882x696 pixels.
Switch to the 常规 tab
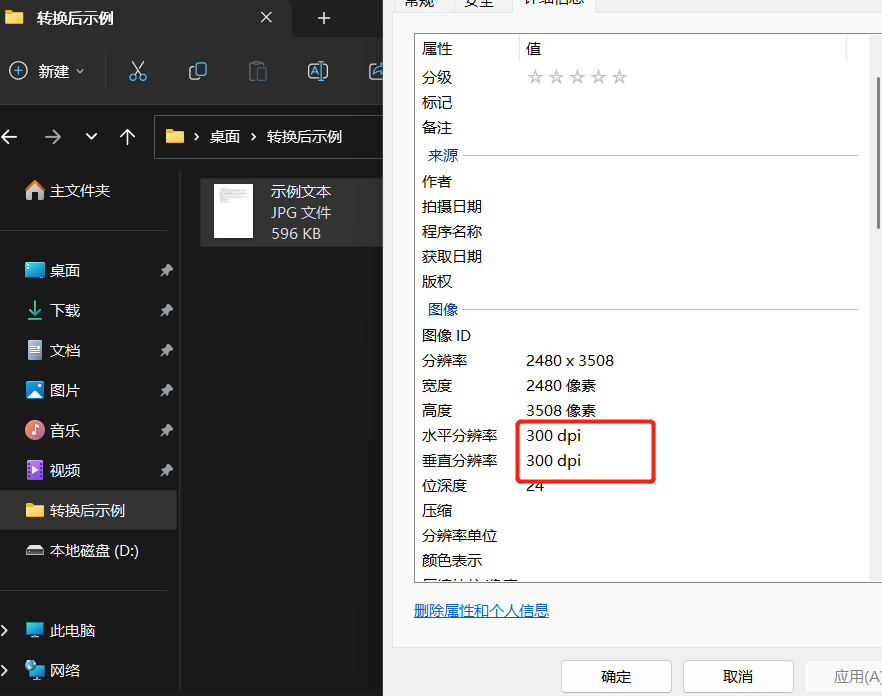click(420, 4)
